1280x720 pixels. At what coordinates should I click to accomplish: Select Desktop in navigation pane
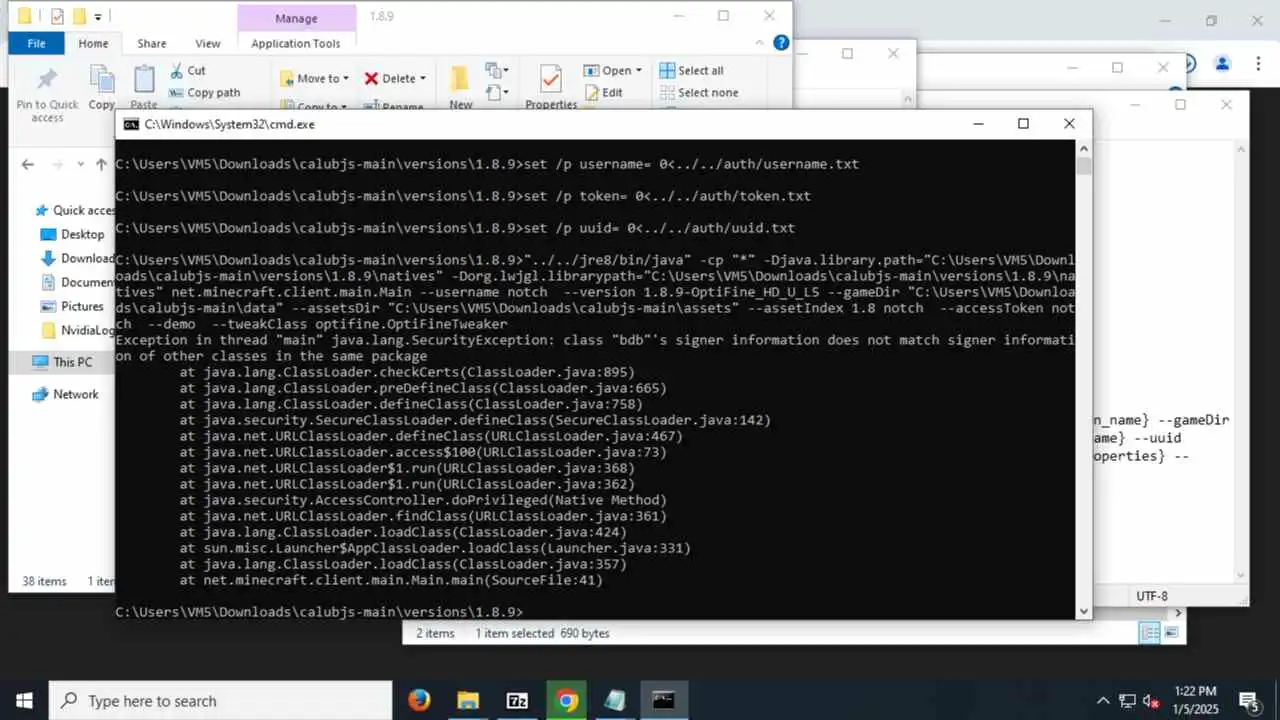coord(72,234)
